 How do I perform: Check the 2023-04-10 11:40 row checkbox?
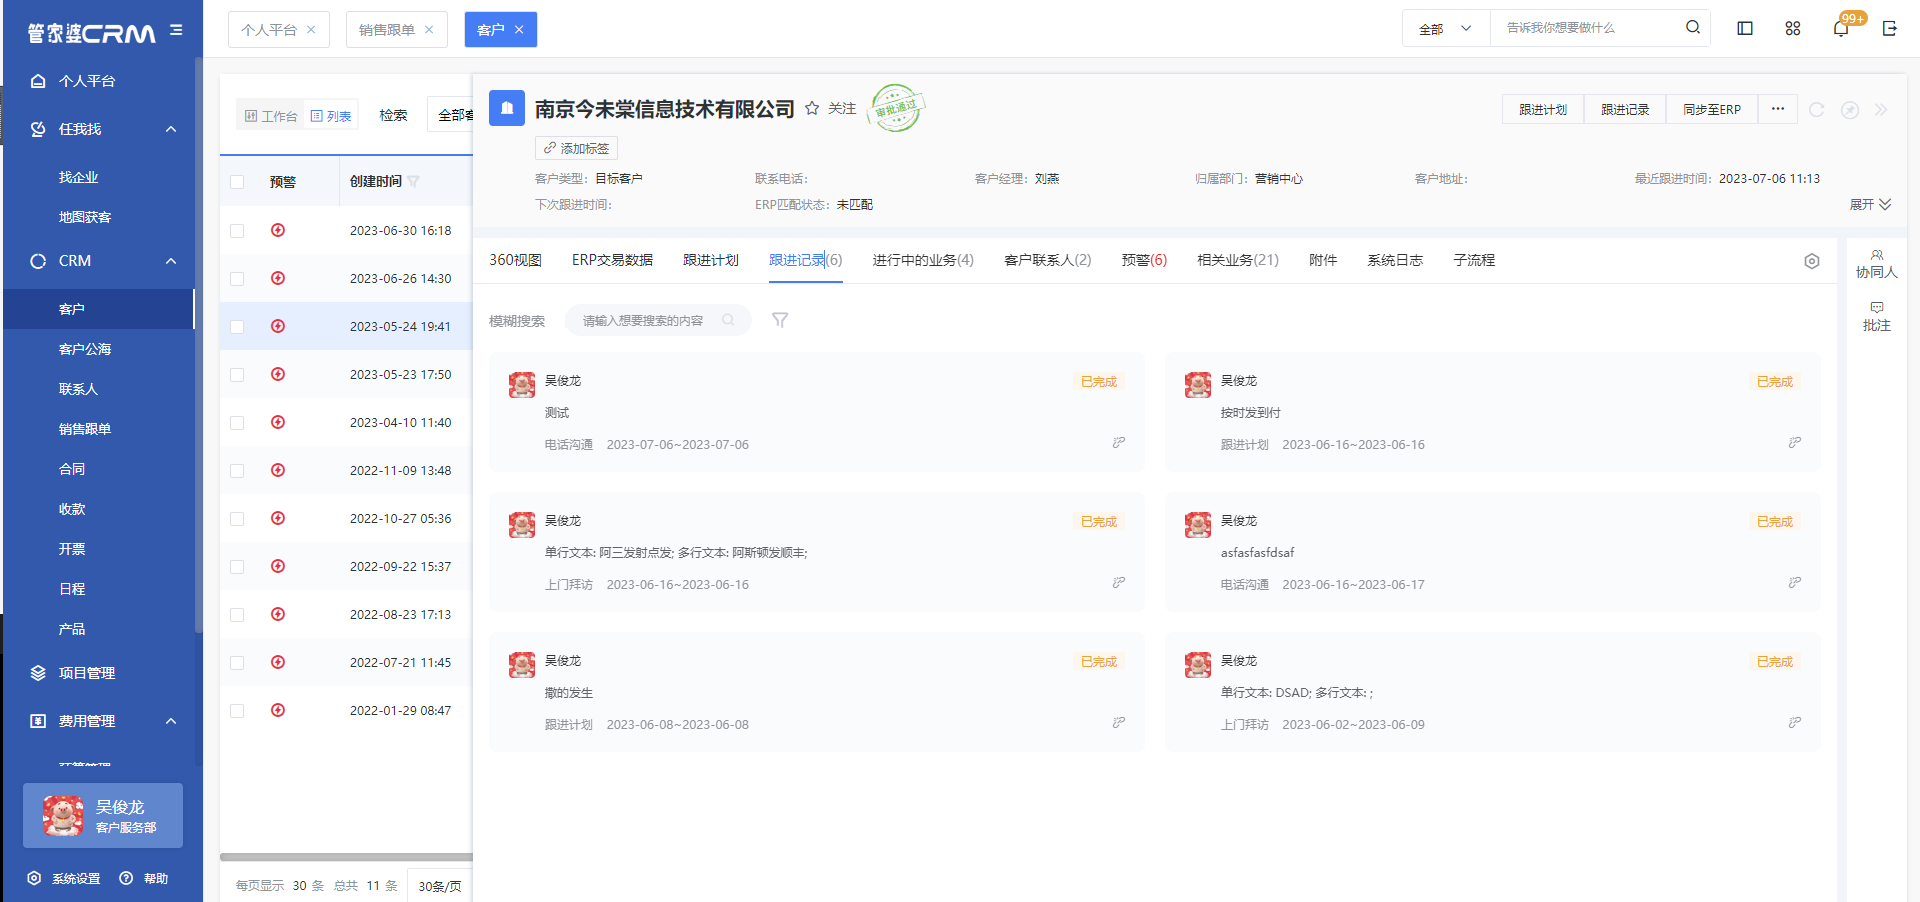[237, 423]
